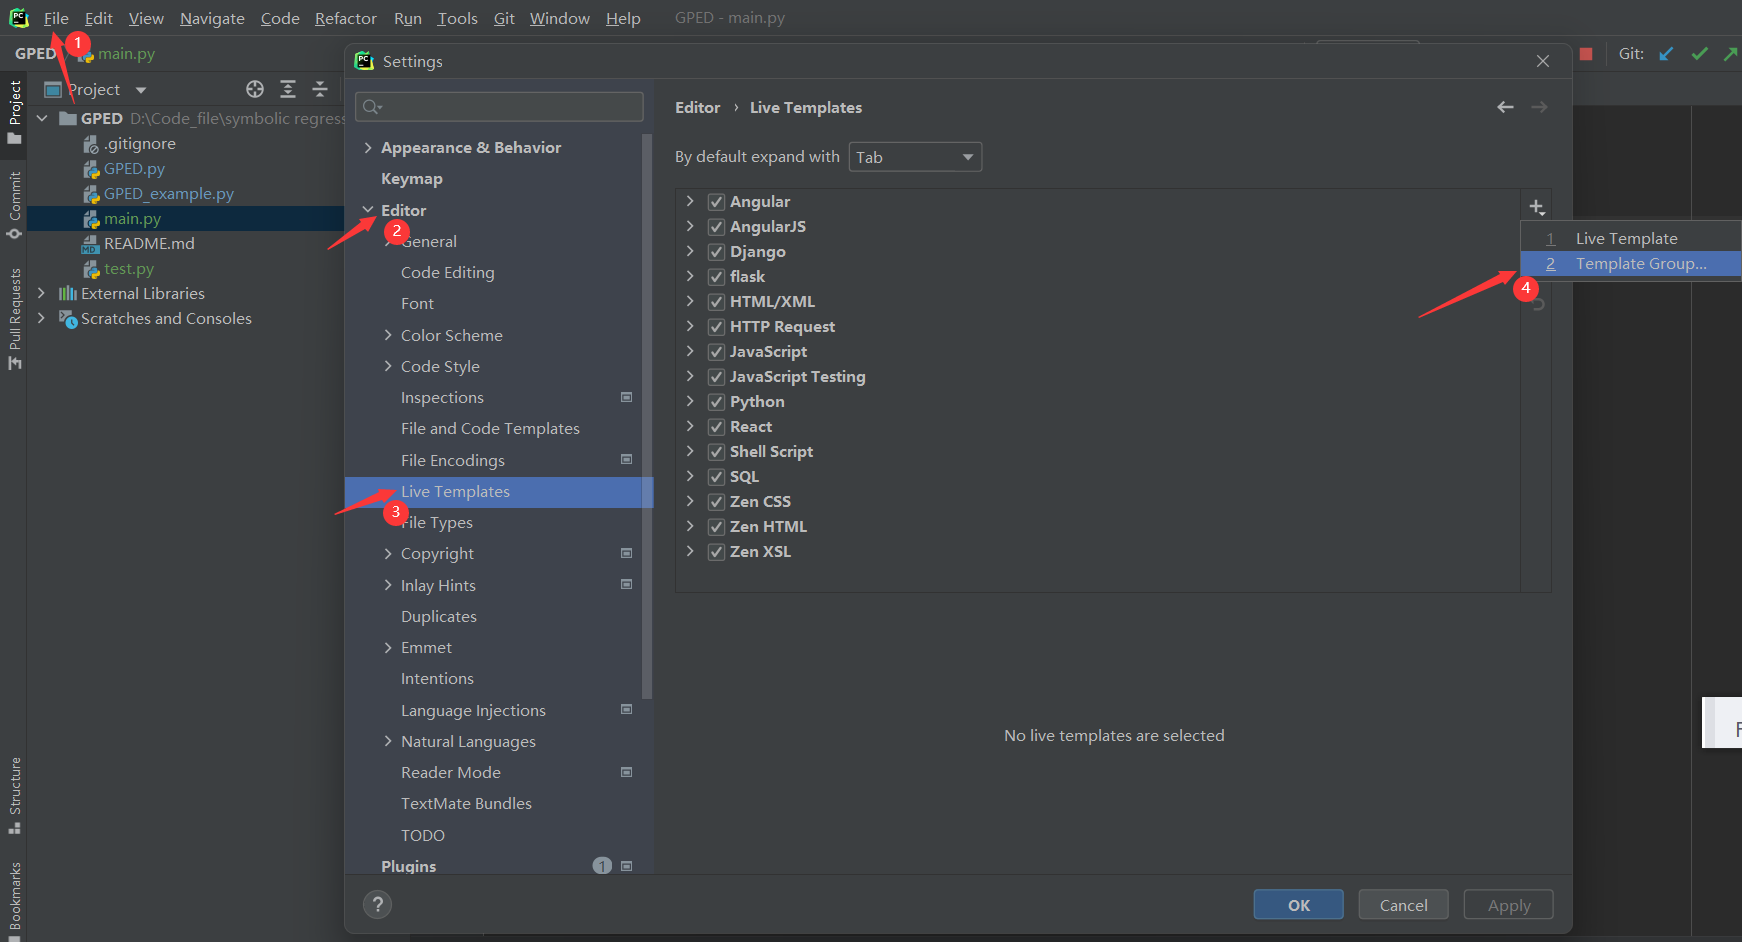
Task: Toggle the SQL template group checkbox
Action: click(716, 477)
